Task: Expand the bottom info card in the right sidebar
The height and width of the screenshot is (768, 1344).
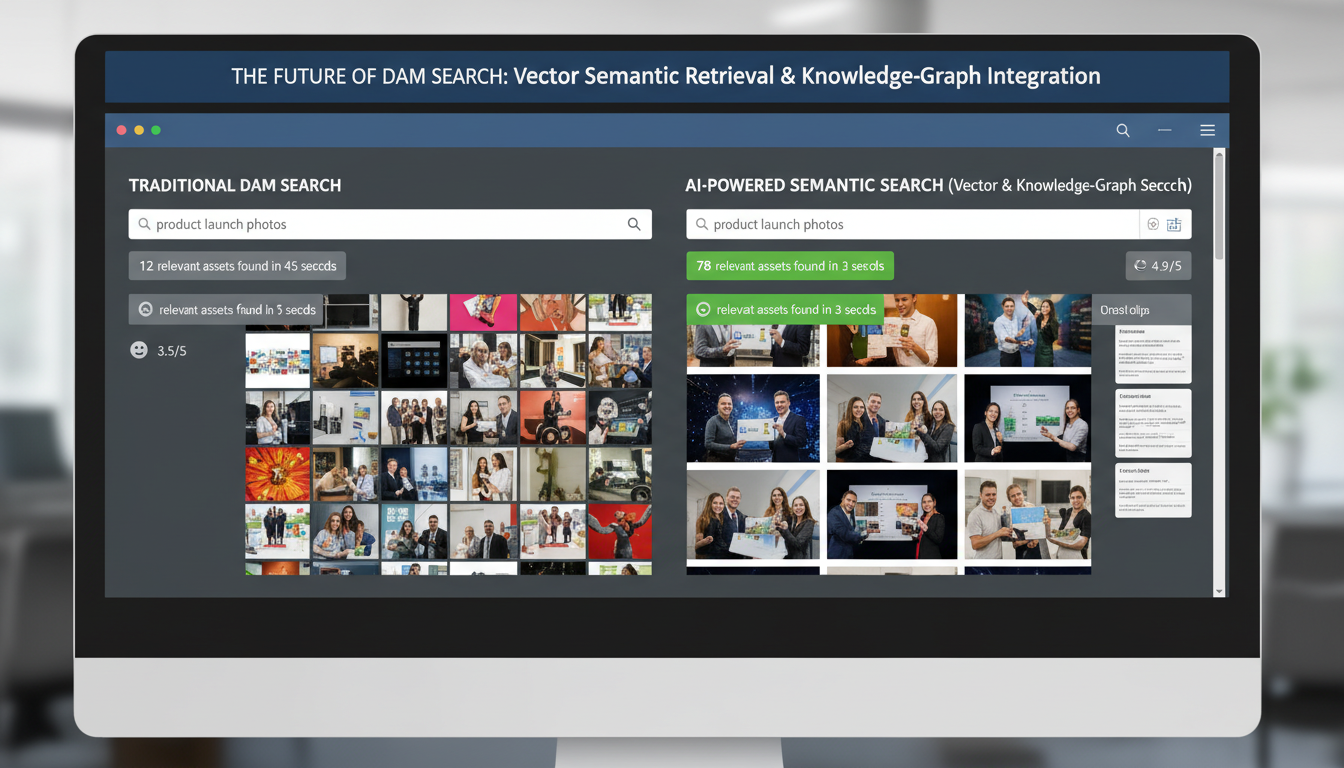Action: pos(1152,489)
